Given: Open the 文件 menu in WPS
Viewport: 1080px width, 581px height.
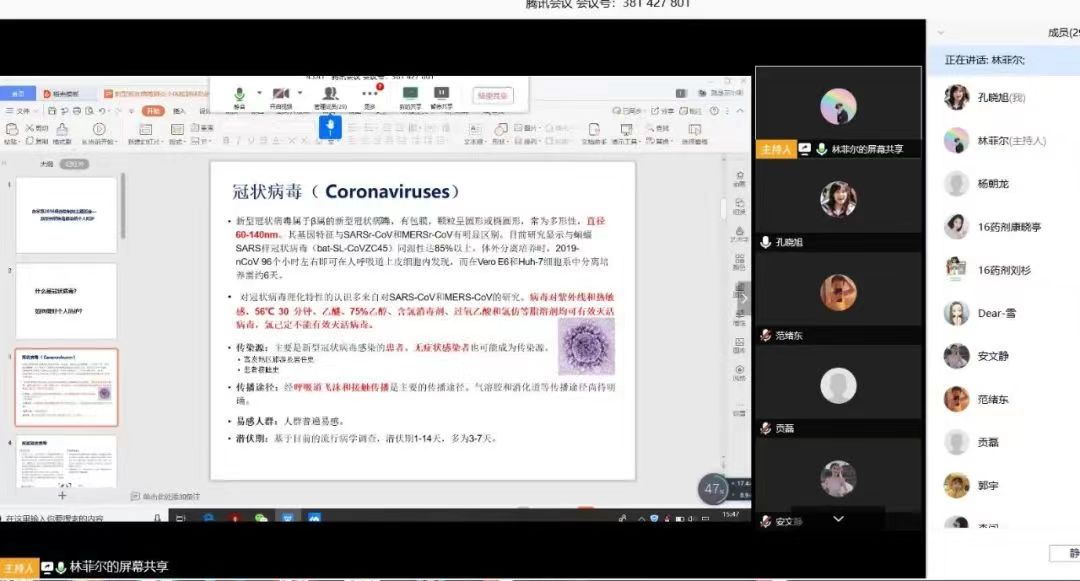Looking at the screenshot, I should [x=19, y=111].
